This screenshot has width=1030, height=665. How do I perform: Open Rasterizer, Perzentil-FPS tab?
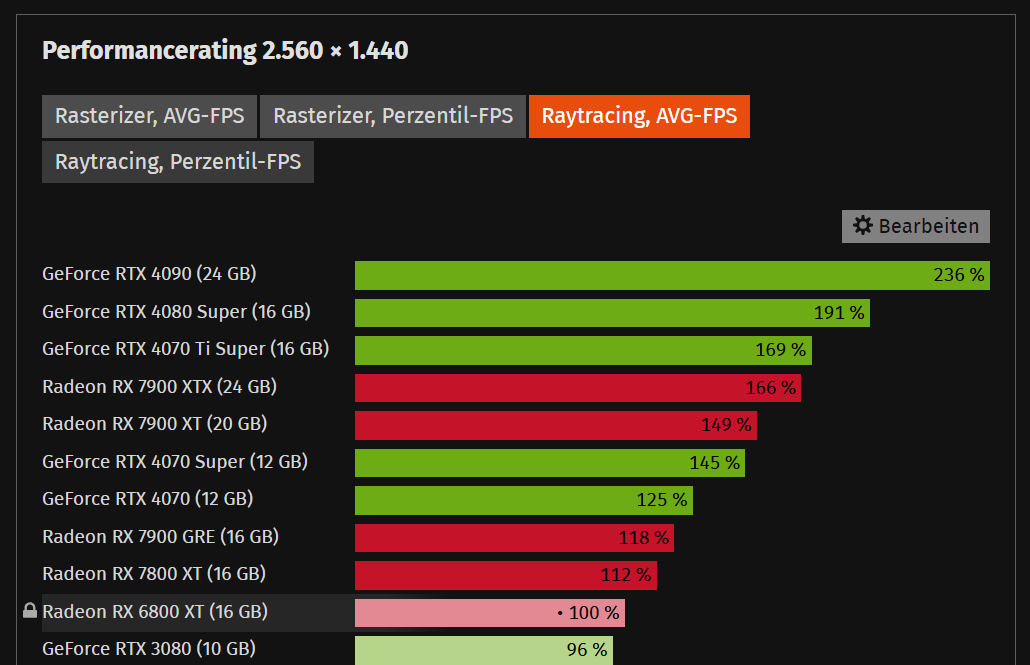(393, 116)
